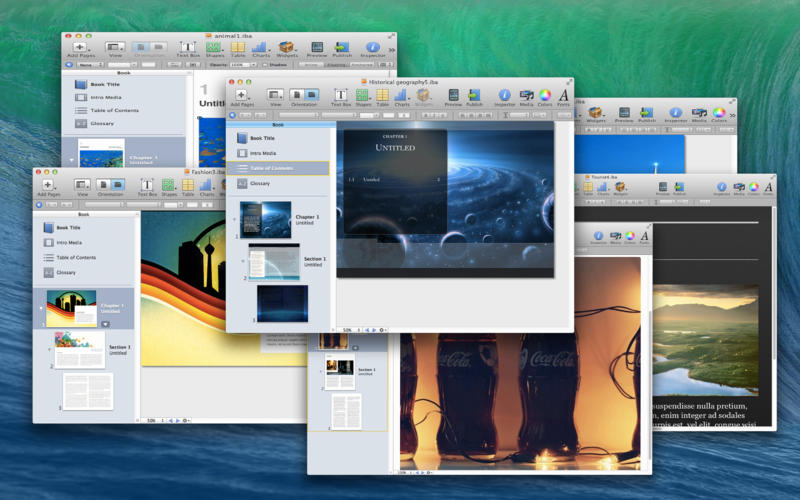Click Media icon in Historical geography5 toolbar
This screenshot has width=800, height=500.
(526, 96)
